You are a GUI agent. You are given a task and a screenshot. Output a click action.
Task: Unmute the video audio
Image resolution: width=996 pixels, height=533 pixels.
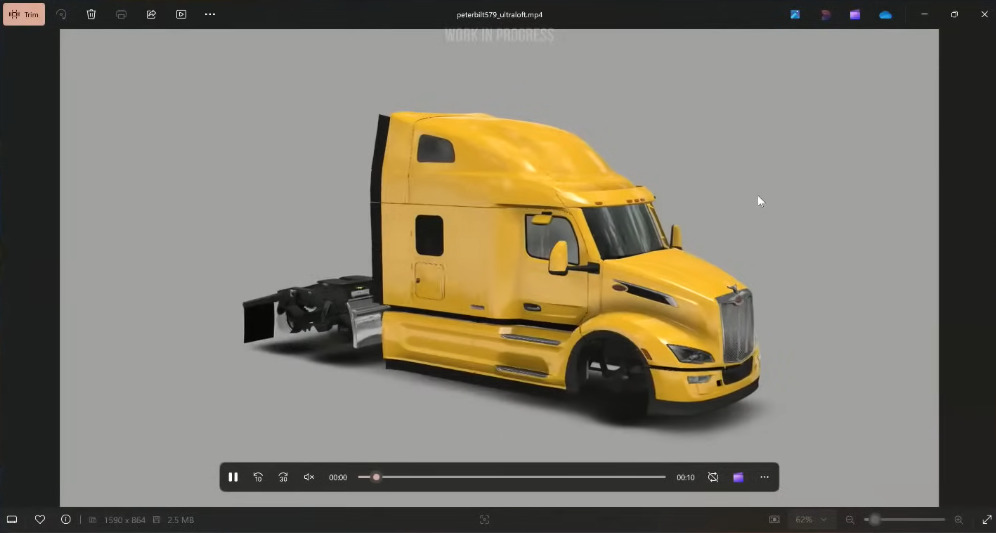(x=309, y=477)
